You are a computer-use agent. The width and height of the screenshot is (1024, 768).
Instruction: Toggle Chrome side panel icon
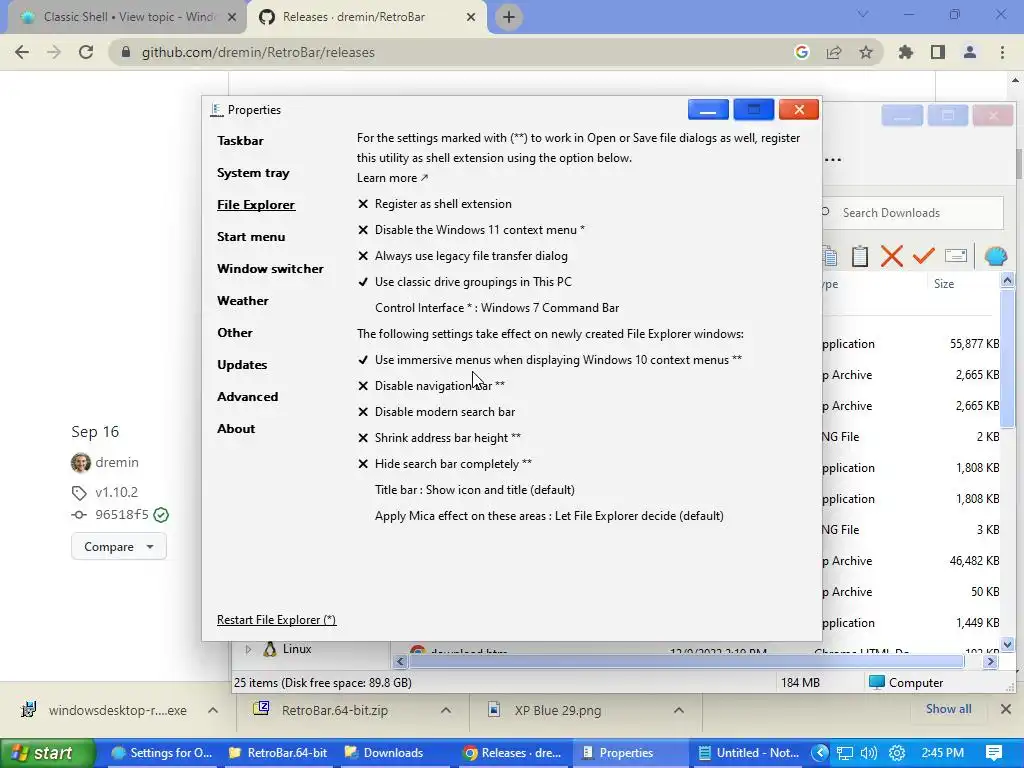(x=938, y=52)
